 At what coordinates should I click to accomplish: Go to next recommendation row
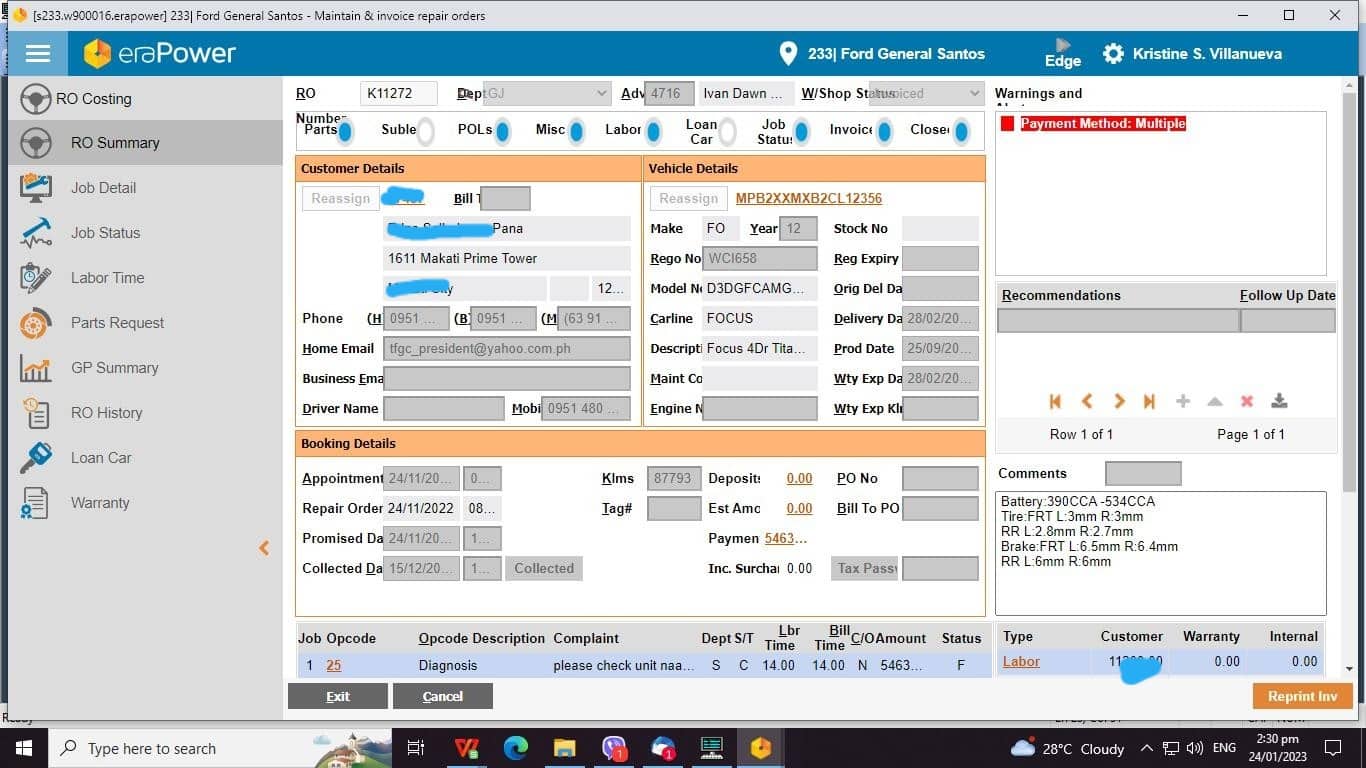pos(1119,401)
